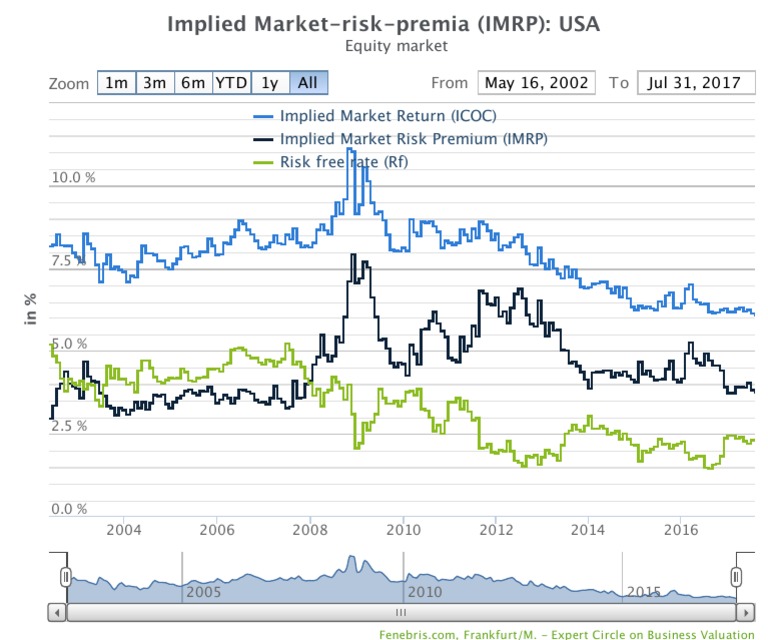Image resolution: width=768 pixels, height=640 pixels.
Task: Switch zoom to YTD
Action: pyautogui.click(x=231, y=83)
